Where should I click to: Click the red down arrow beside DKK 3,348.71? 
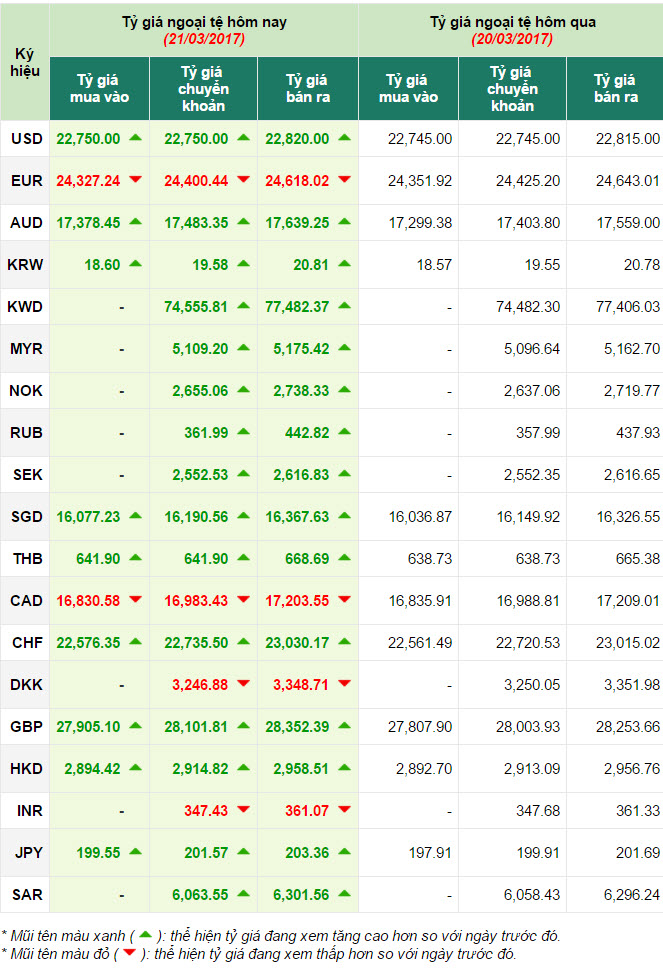(344, 684)
